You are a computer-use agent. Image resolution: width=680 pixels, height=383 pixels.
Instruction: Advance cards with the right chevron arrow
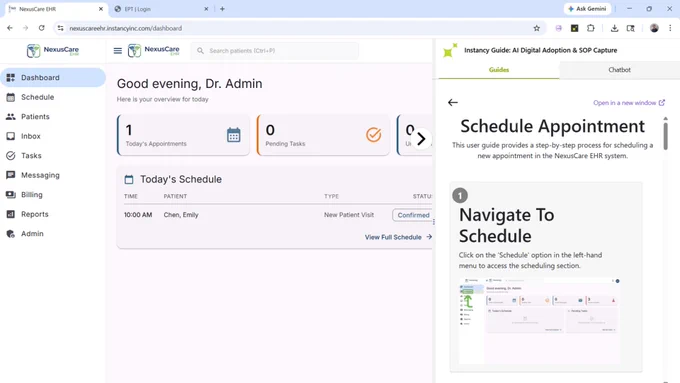pyautogui.click(x=421, y=139)
